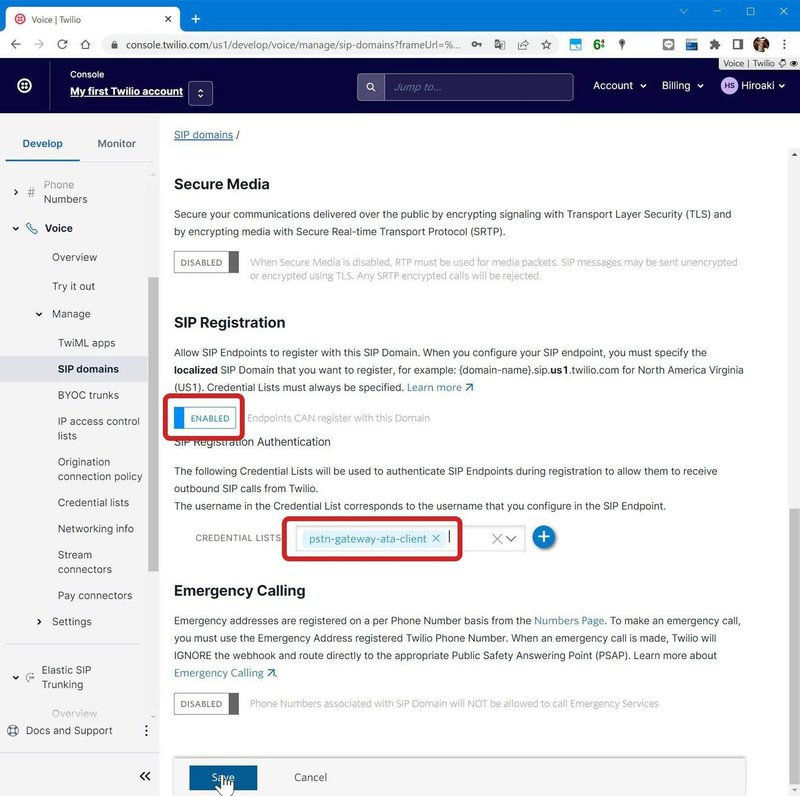Open the Chrome profile avatar
Image resolution: width=800 pixels, height=796 pixels.
click(x=761, y=44)
